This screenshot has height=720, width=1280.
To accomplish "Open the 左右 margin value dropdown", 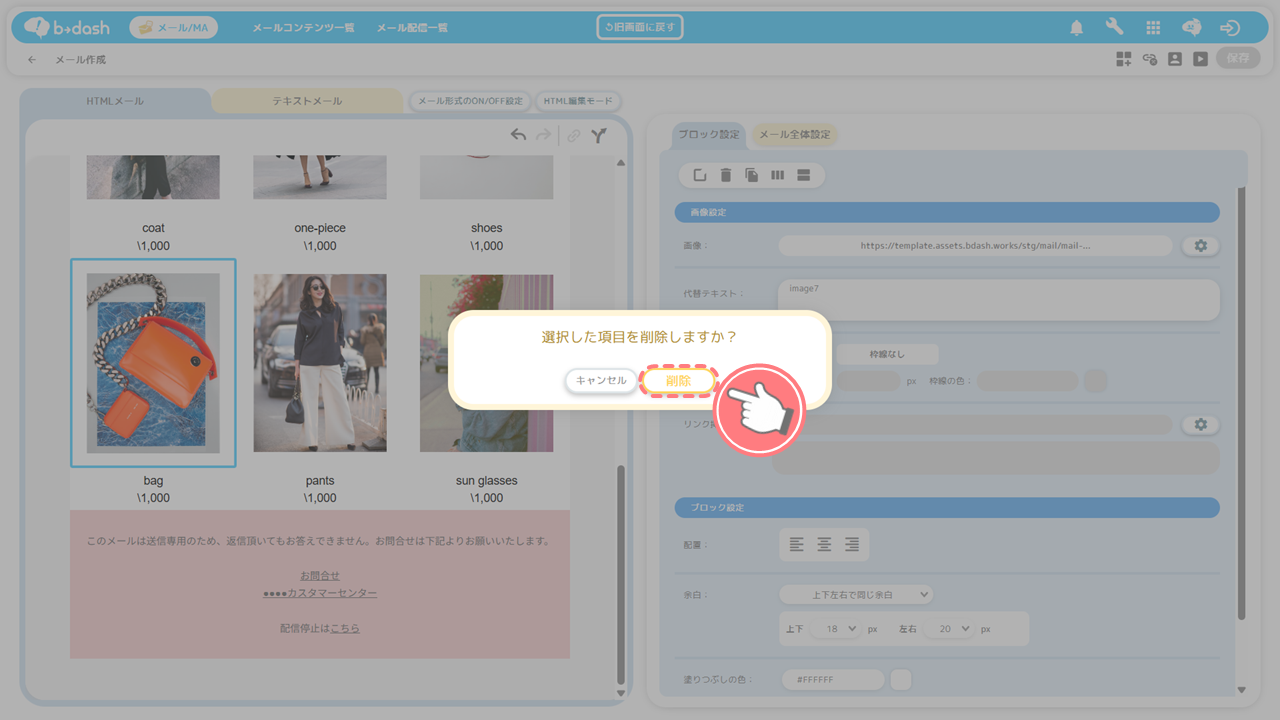I will [x=948, y=629].
